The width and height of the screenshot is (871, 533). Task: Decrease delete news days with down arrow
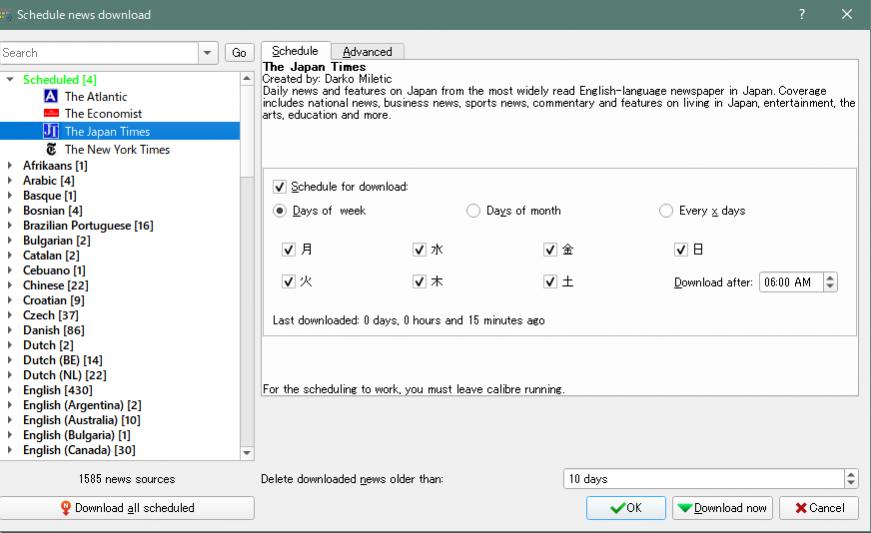pos(851,483)
